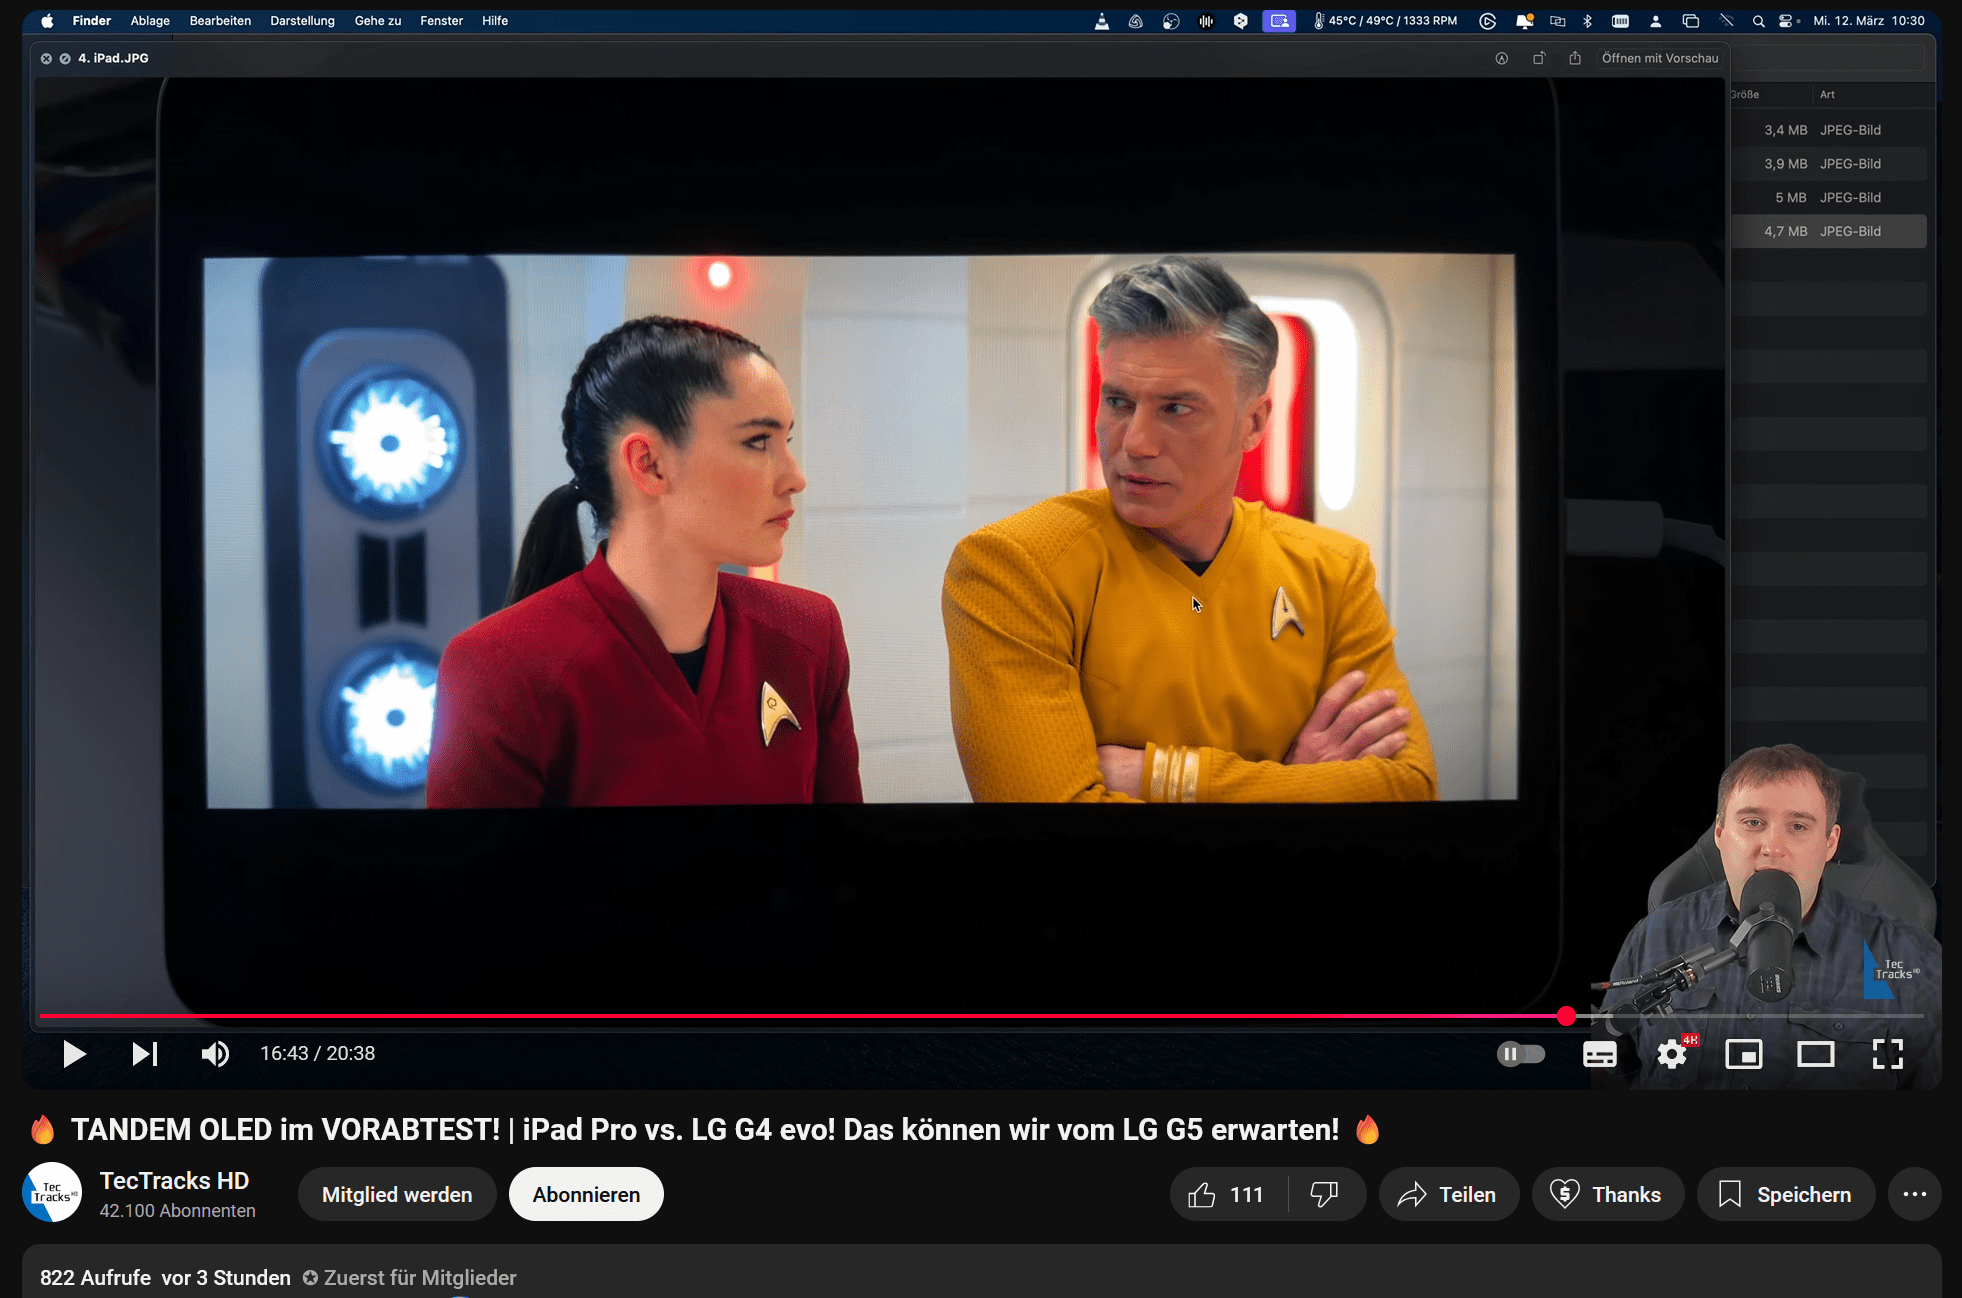This screenshot has width=1962, height=1298.
Task: Mute the video volume
Action: (215, 1054)
